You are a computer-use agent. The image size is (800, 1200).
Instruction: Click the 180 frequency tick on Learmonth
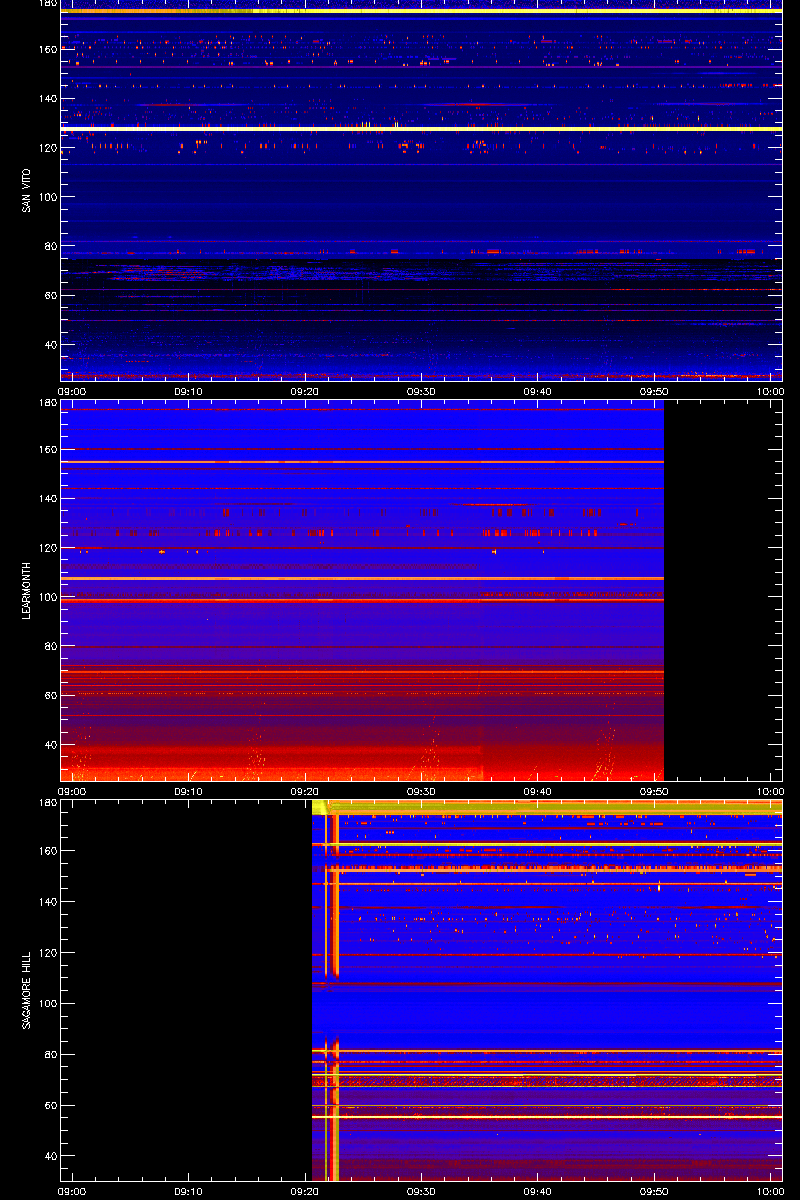46,403
